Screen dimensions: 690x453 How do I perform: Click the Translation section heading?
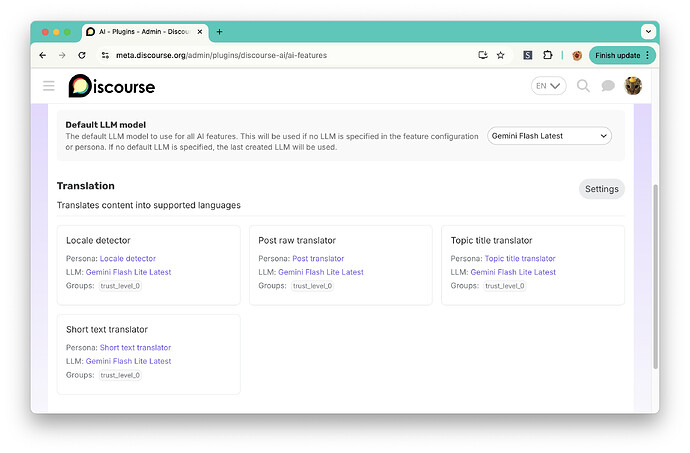(86, 186)
